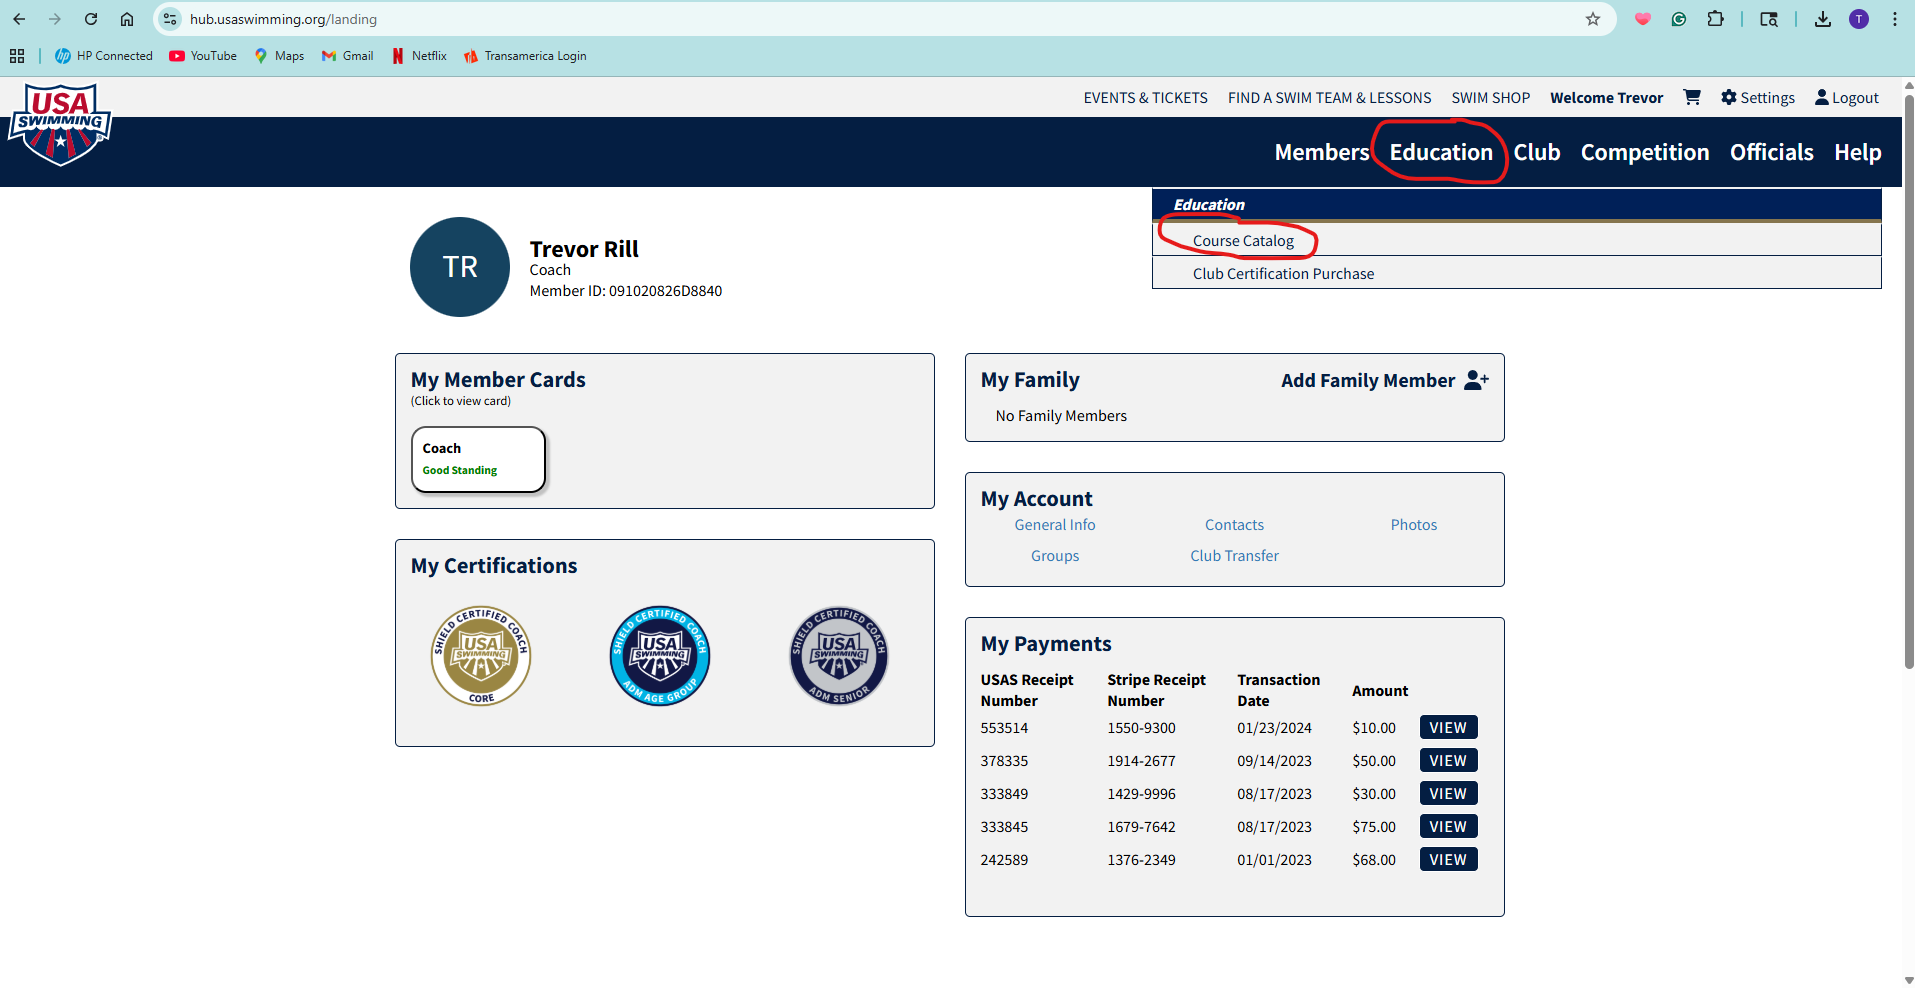
Task: Expand the Members navigation menu
Action: click(x=1321, y=152)
